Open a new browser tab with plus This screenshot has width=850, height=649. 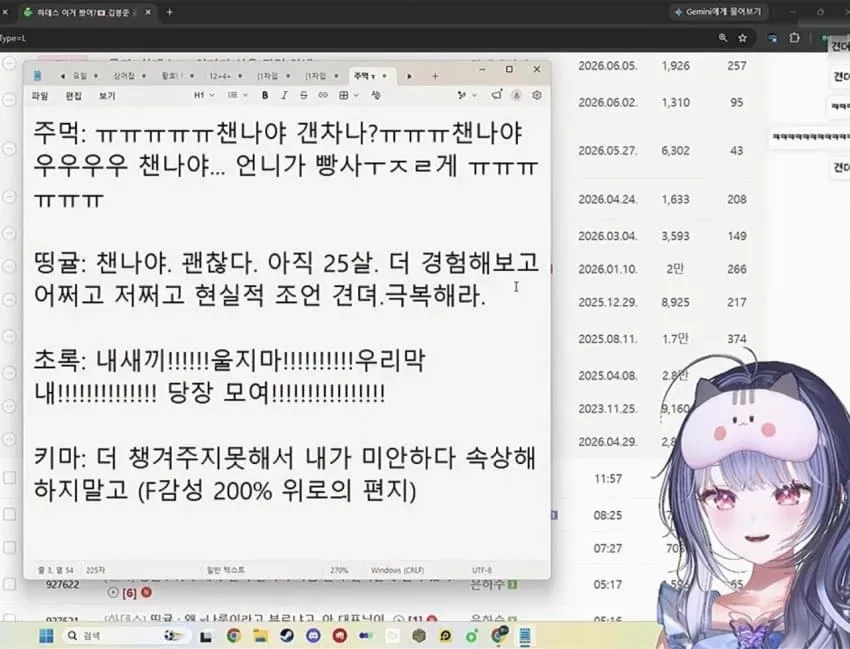(170, 12)
